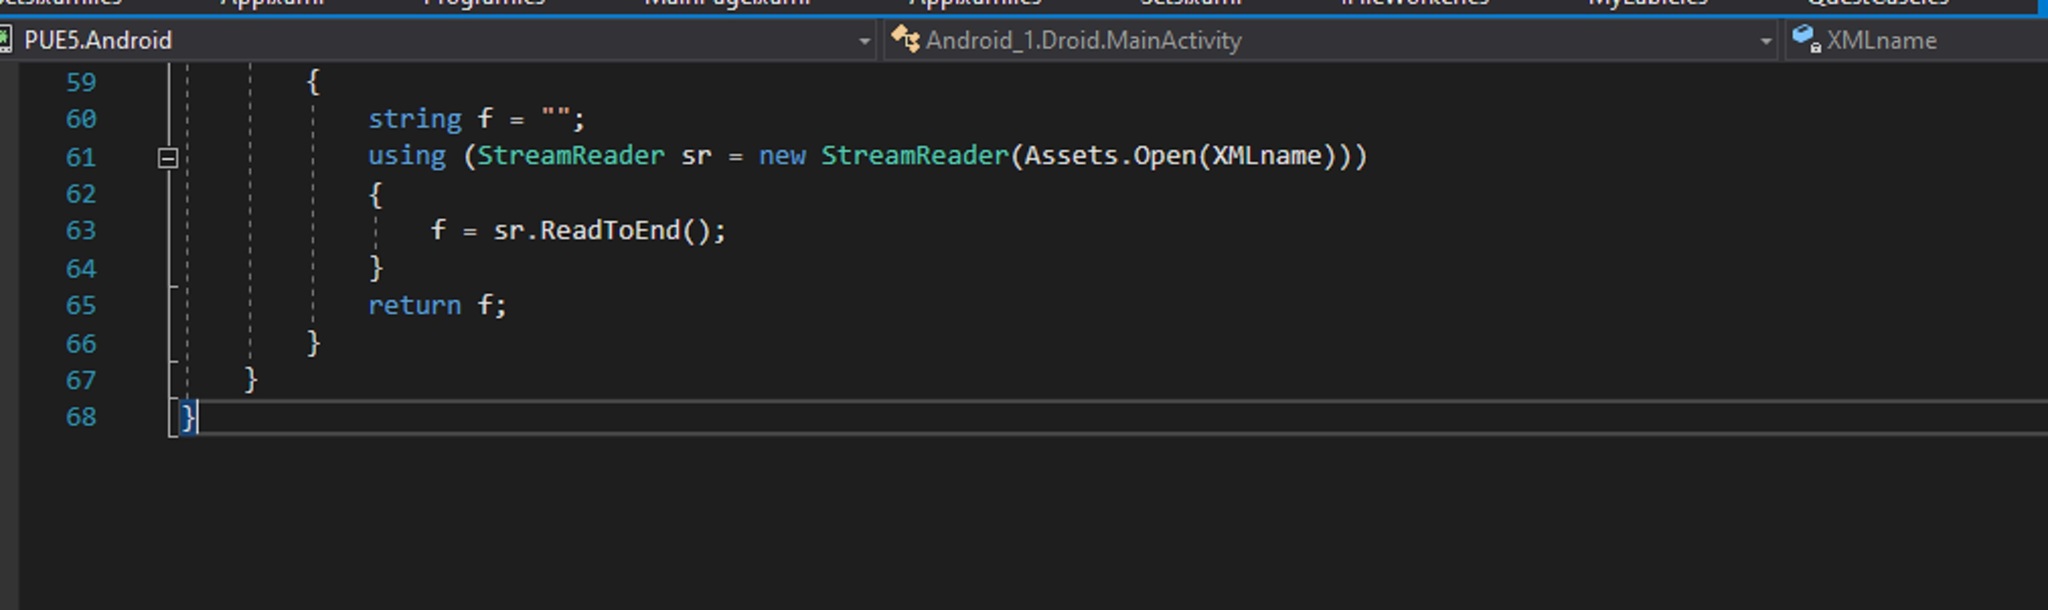The height and width of the screenshot is (610, 2048).
Task: Click the 'new' keyword on line 61
Action: 781,156
